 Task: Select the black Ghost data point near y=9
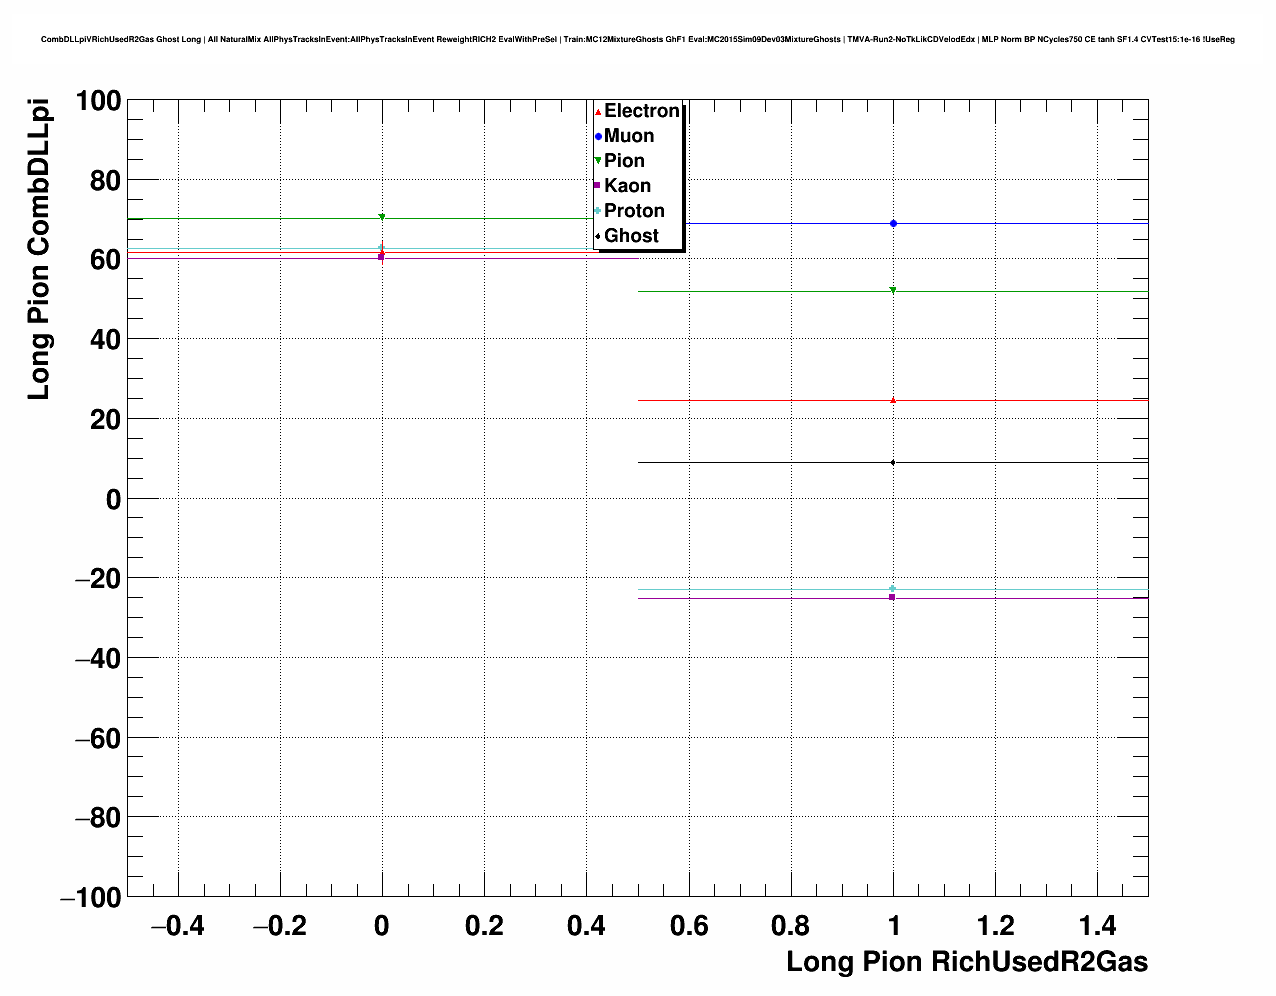click(x=893, y=463)
